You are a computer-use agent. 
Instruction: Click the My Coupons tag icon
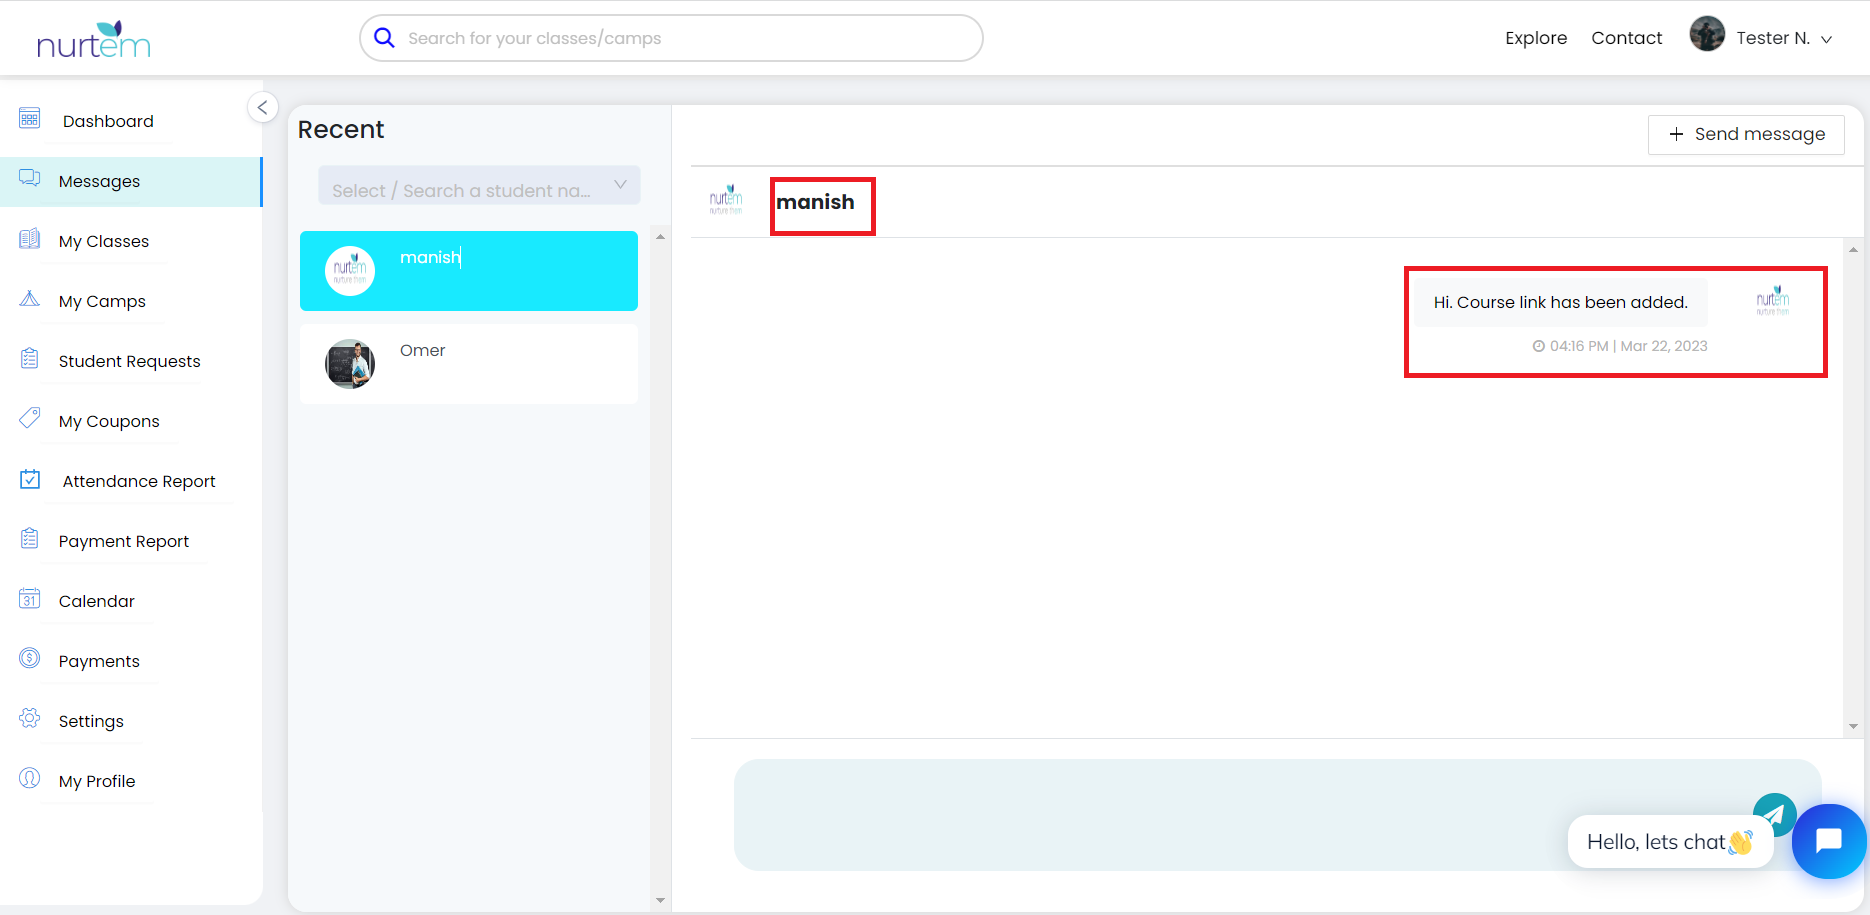point(30,418)
